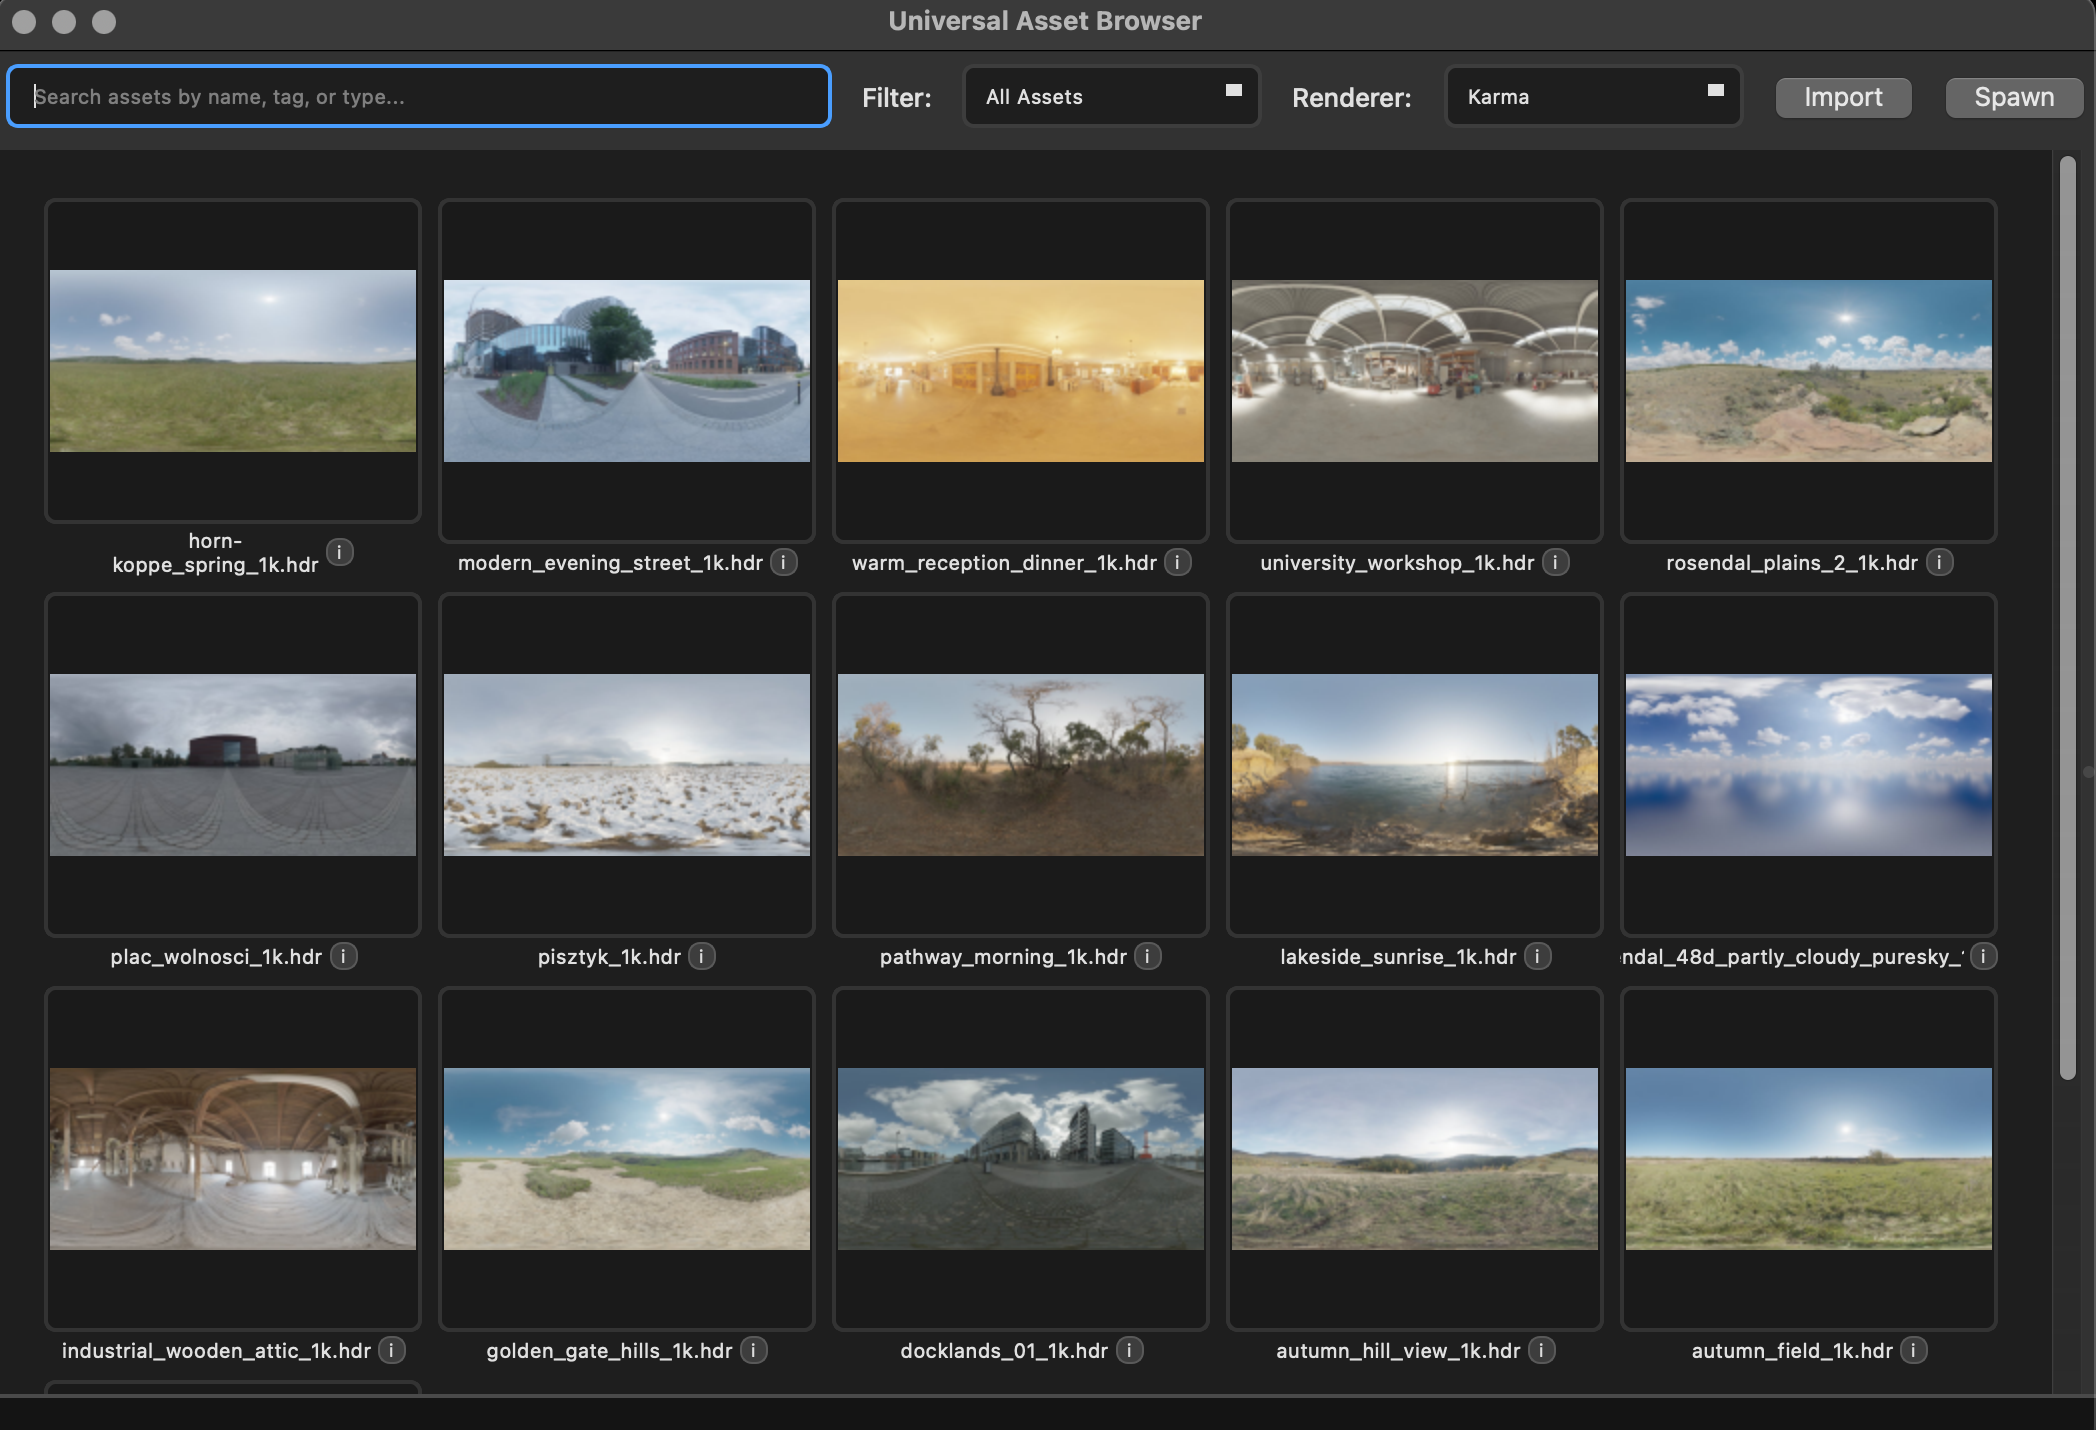Expand the Karma renderer dropdown
This screenshot has width=2096, height=1430.
click(x=1592, y=97)
